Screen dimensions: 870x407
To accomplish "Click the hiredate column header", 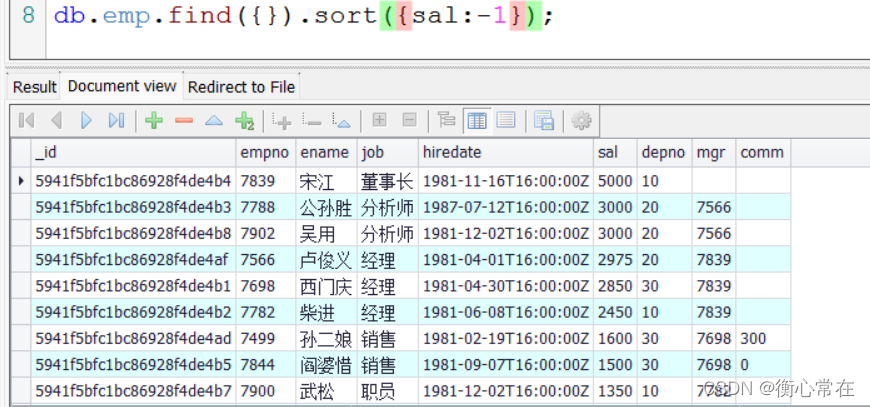I will coord(505,152).
